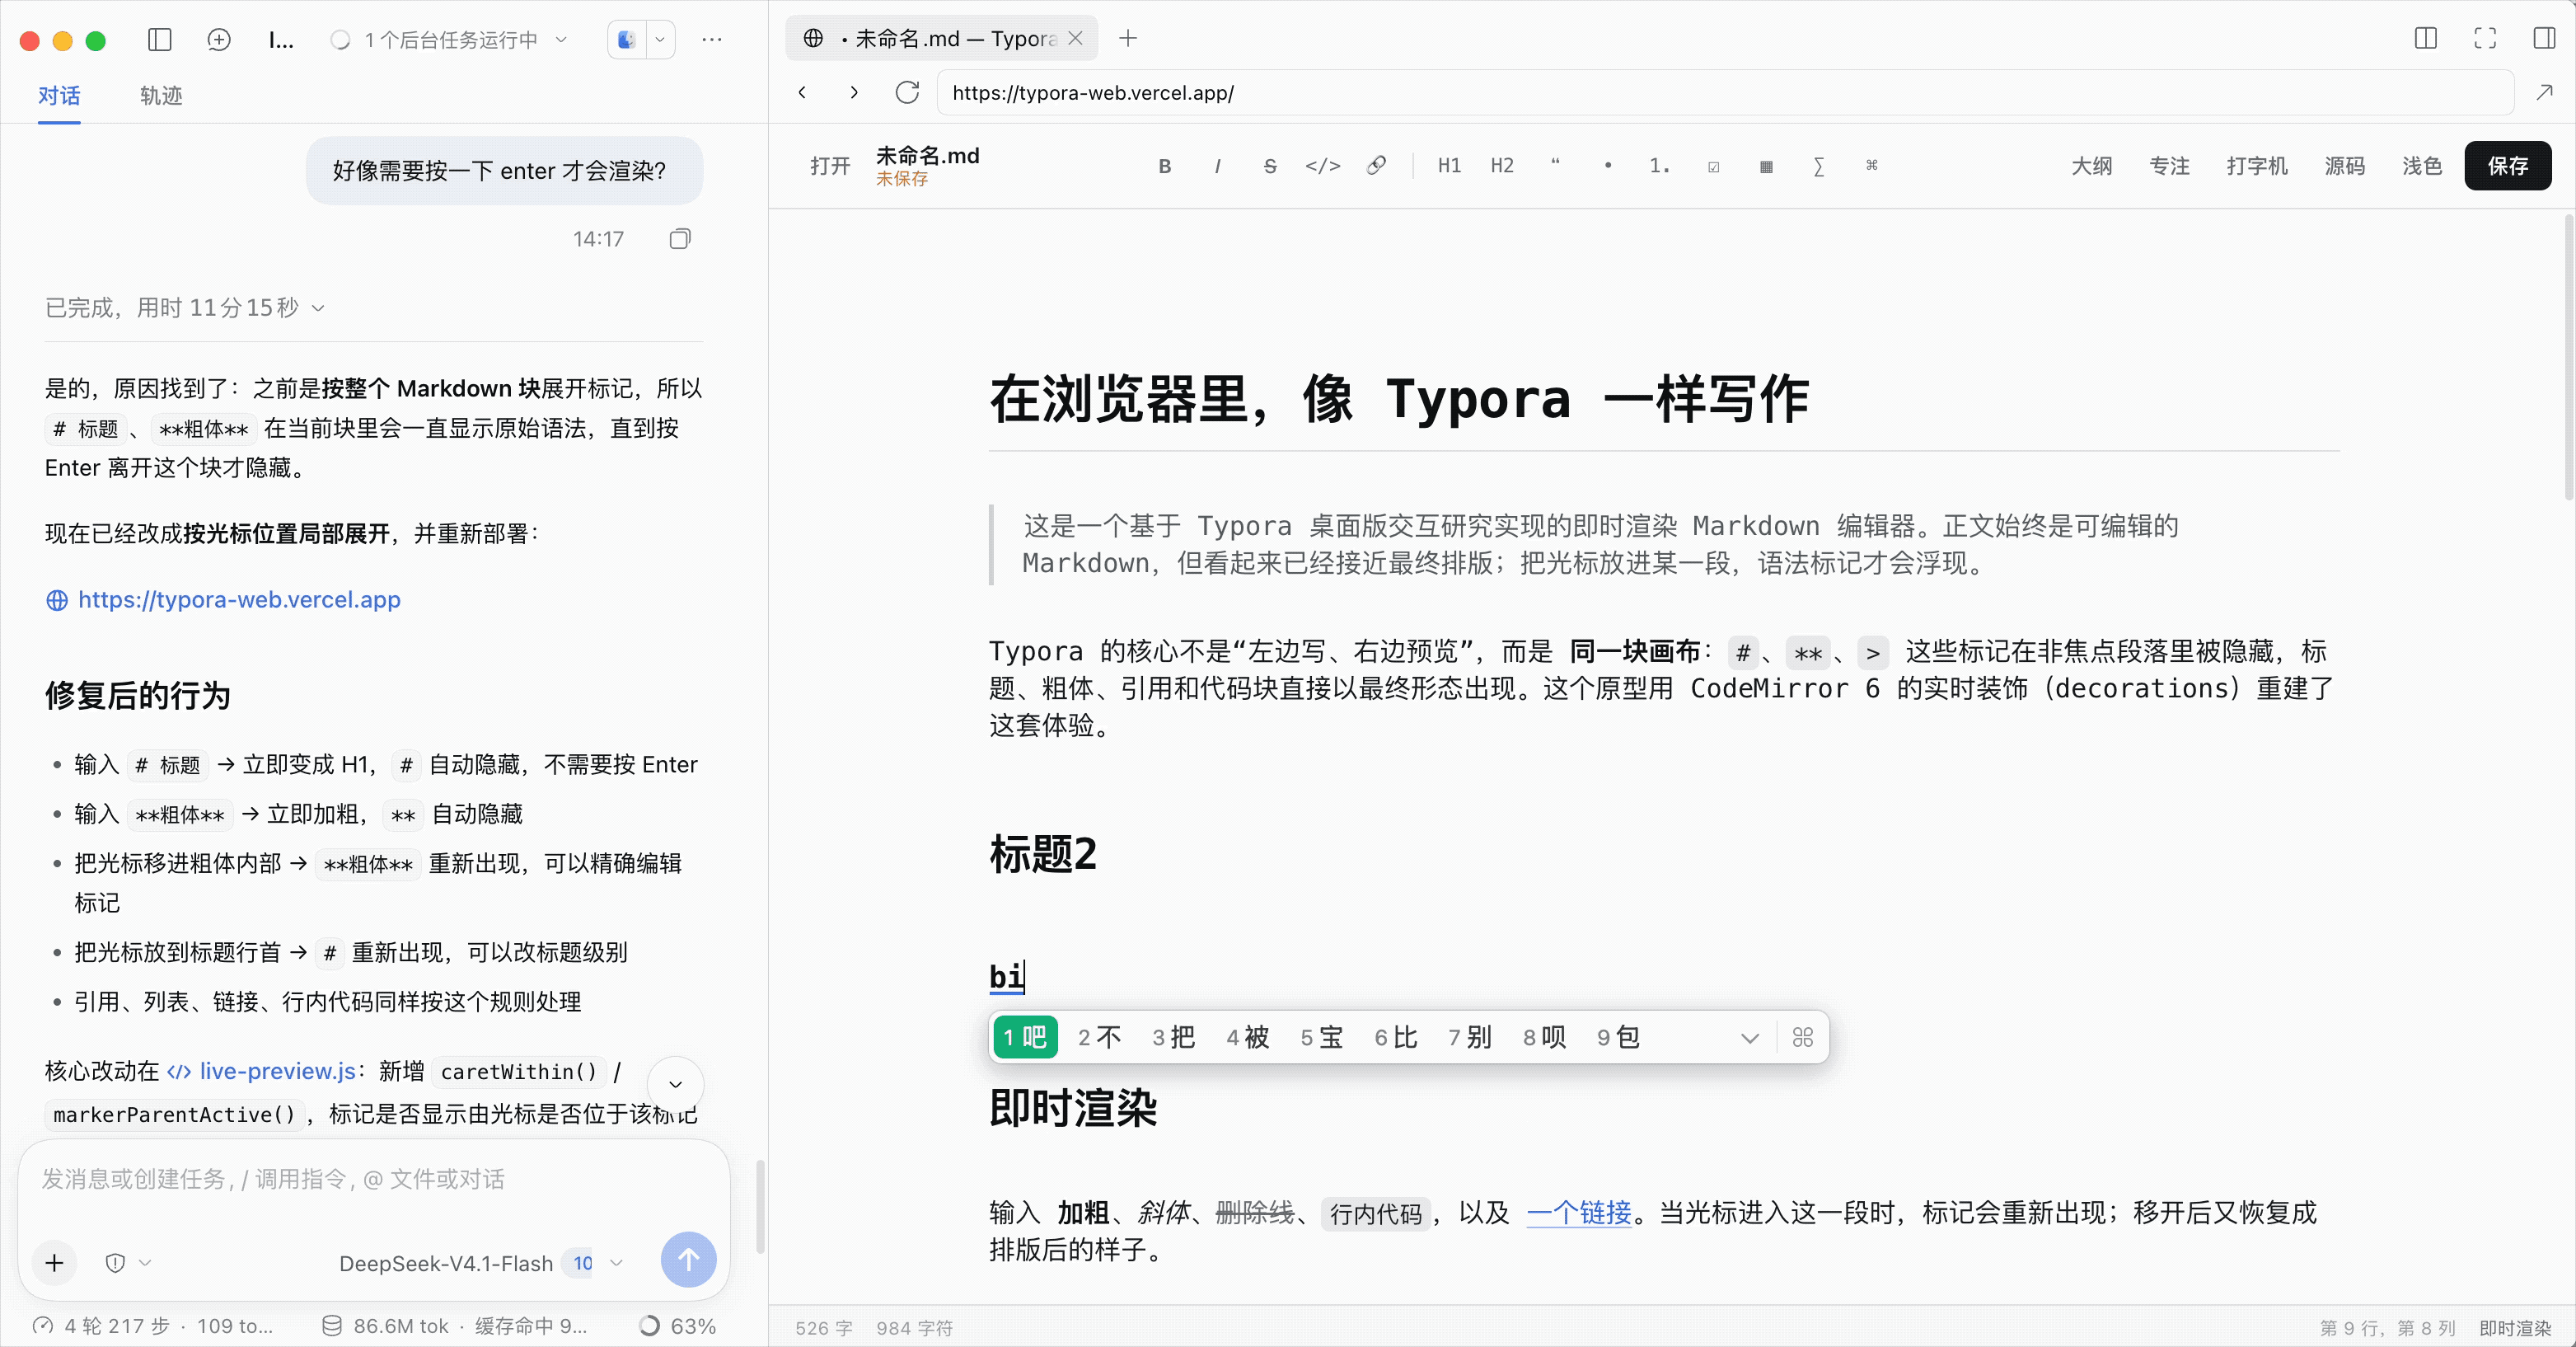
Task: Switch light theme (浅色) toggle
Action: point(2422,166)
